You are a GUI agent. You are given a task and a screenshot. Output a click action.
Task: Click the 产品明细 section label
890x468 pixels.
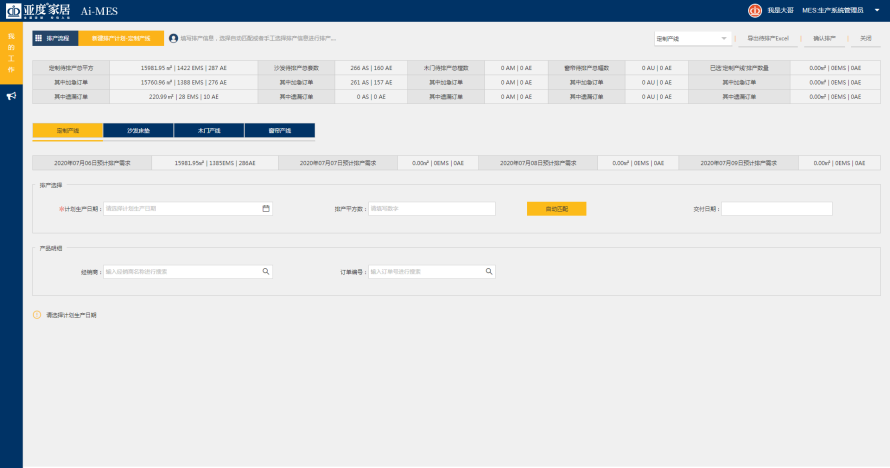click(x=51, y=248)
